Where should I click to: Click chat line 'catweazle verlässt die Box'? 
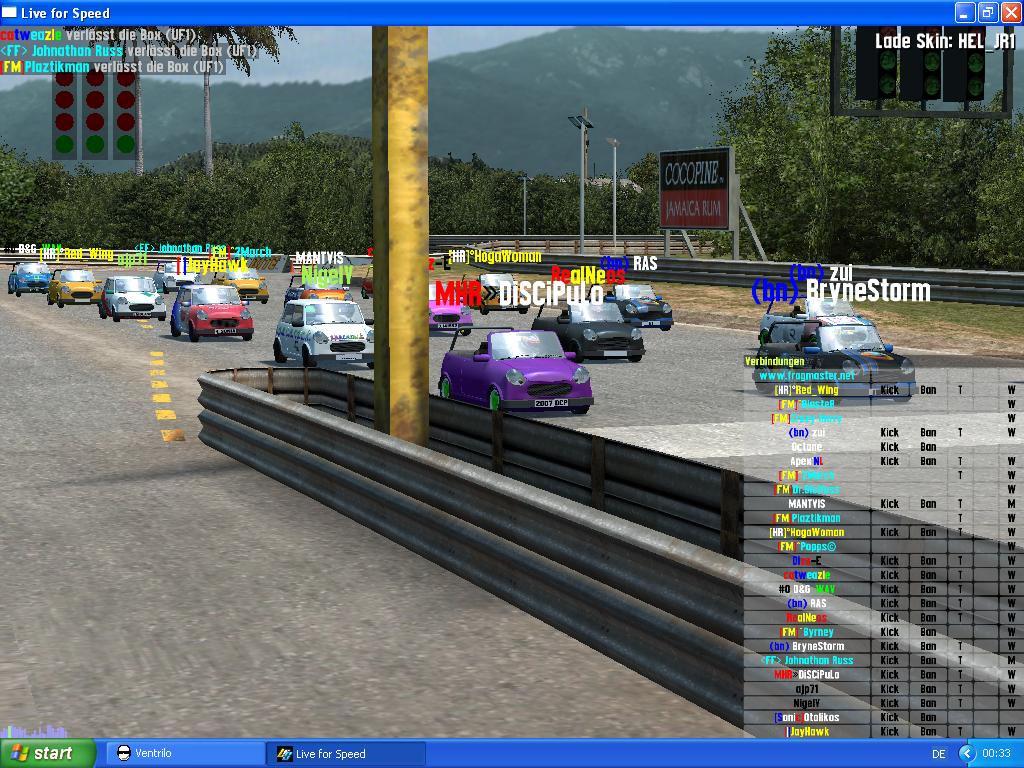coord(100,35)
